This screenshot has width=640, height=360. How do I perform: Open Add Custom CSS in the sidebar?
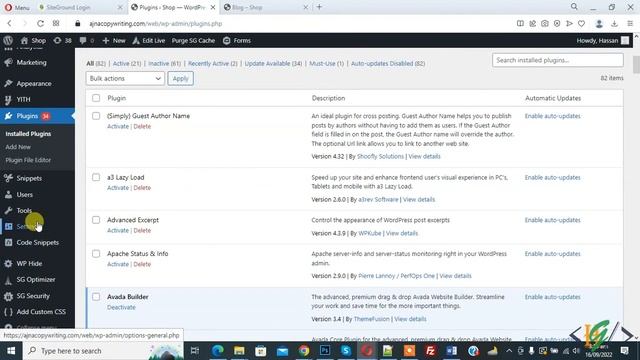[41, 311]
